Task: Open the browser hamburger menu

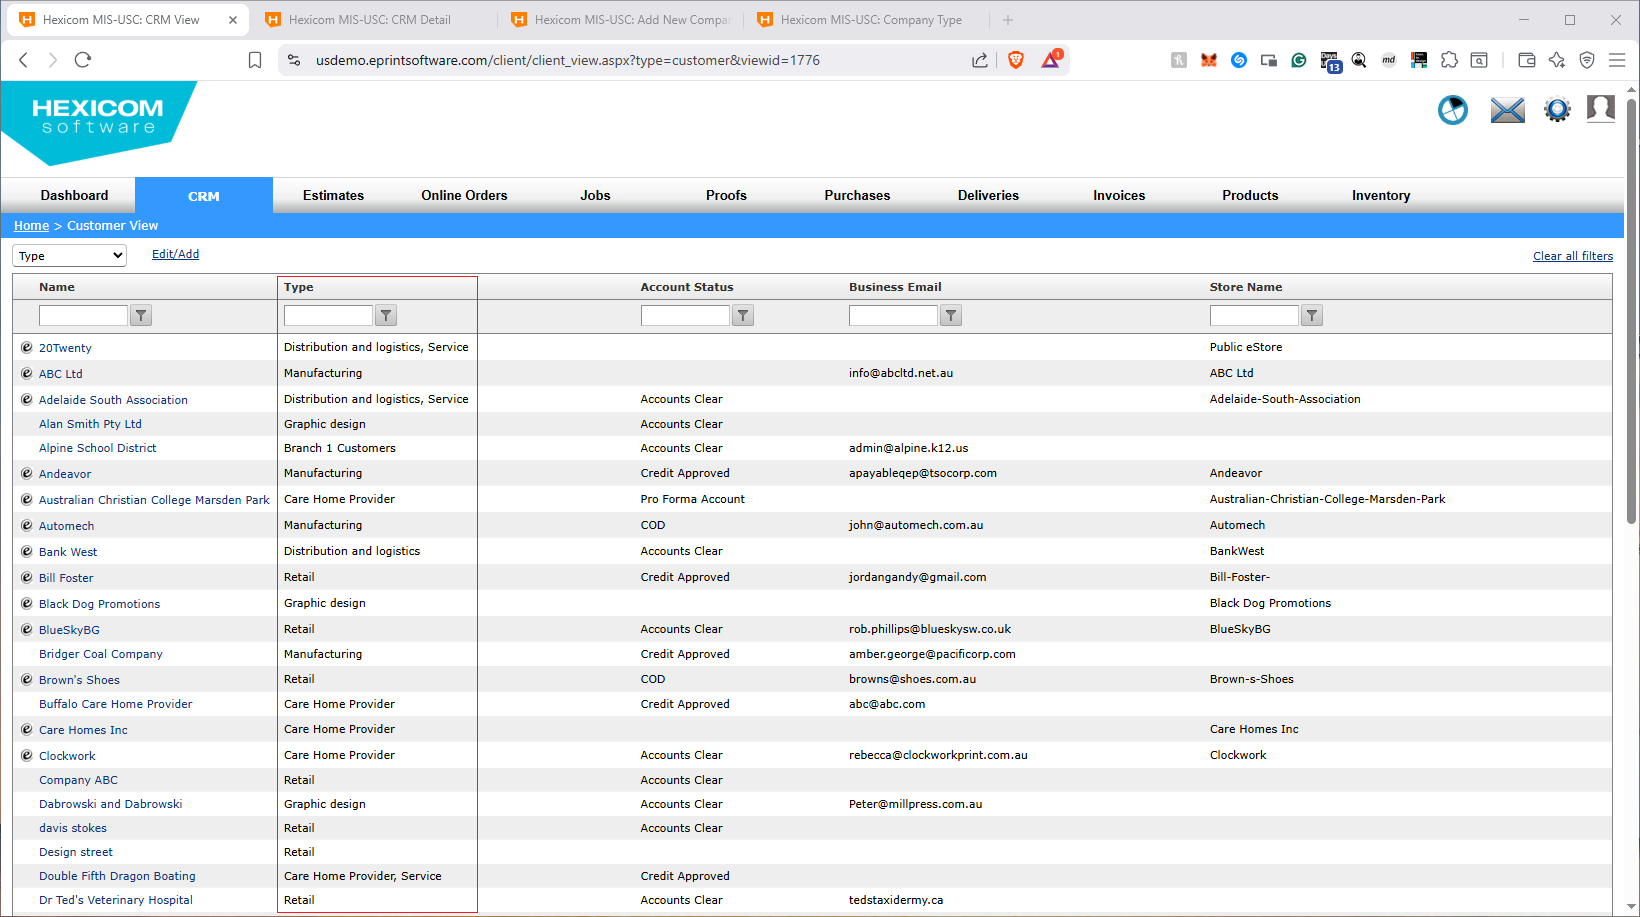Action: [1617, 60]
